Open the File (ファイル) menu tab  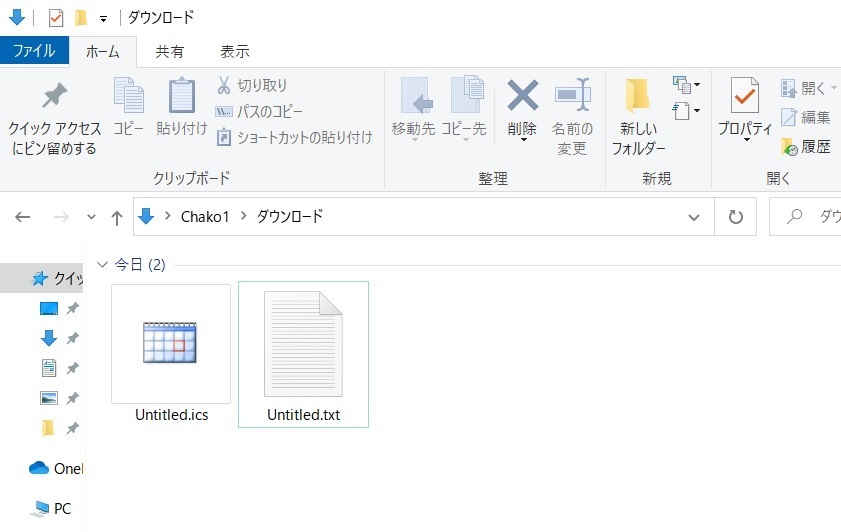[34, 51]
